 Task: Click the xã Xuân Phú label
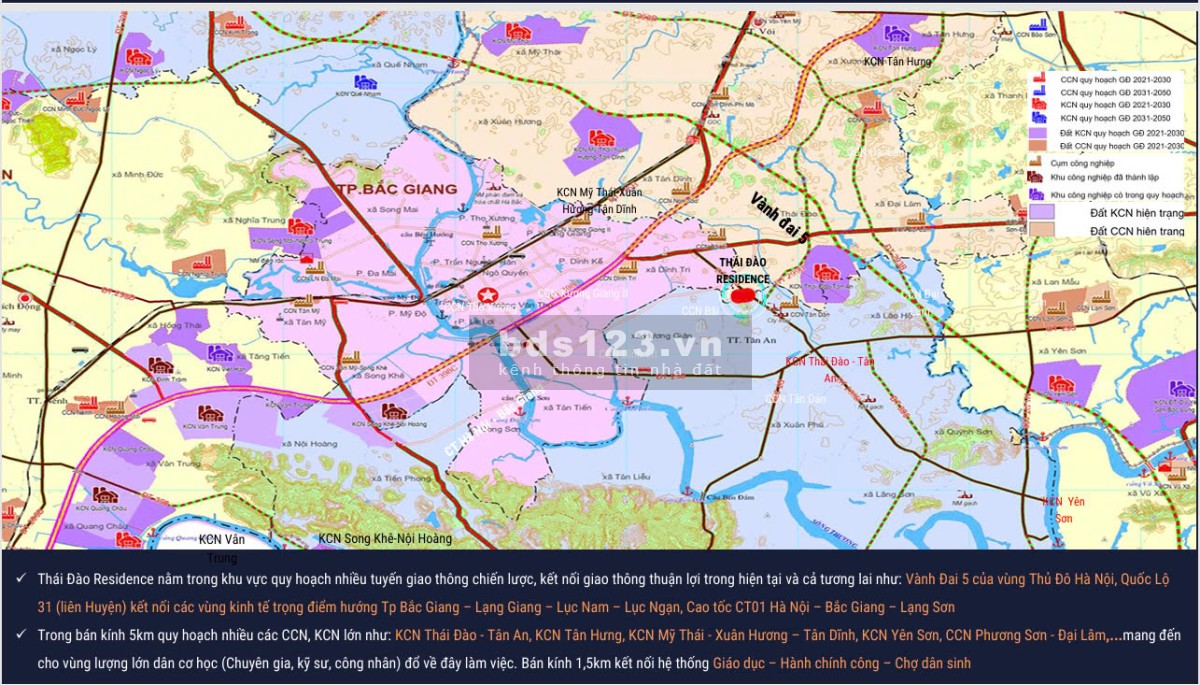coord(798,424)
